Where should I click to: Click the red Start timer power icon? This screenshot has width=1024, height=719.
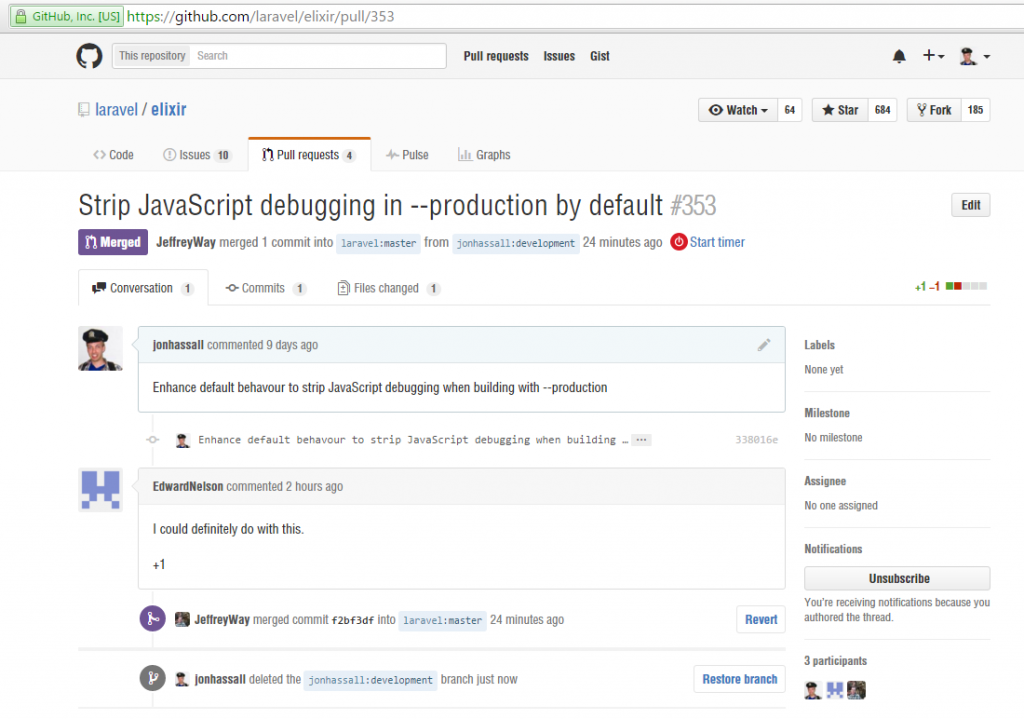(x=679, y=242)
